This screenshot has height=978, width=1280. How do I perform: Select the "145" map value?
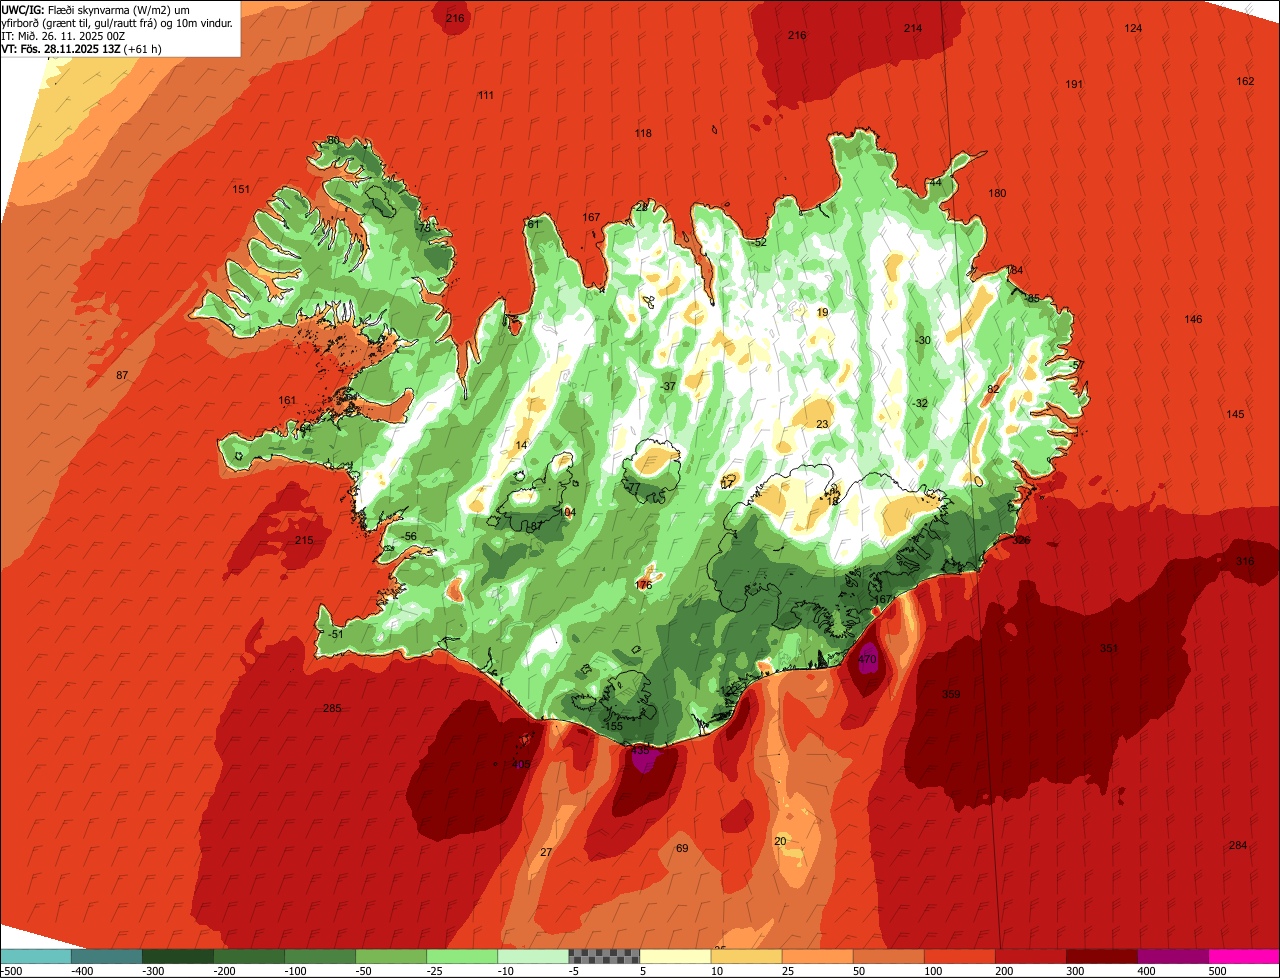(1235, 415)
